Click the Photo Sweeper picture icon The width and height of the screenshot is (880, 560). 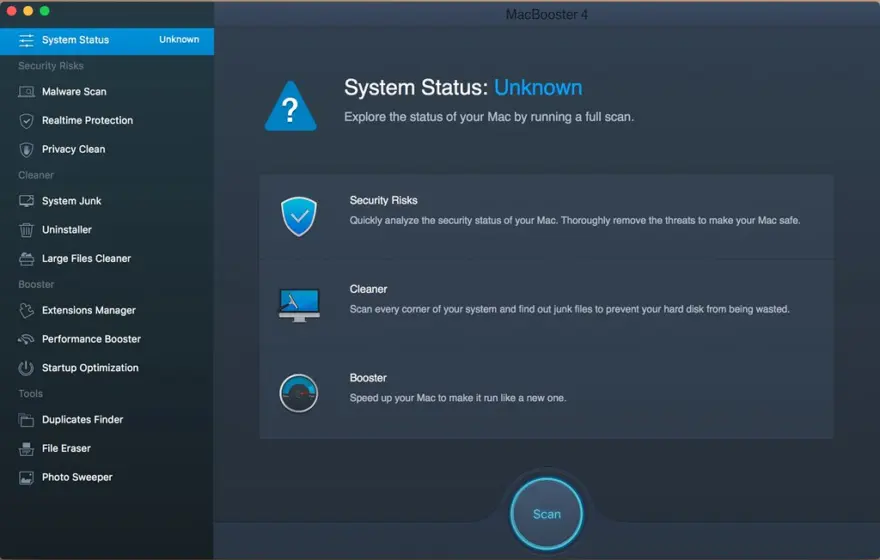pyautogui.click(x=26, y=478)
